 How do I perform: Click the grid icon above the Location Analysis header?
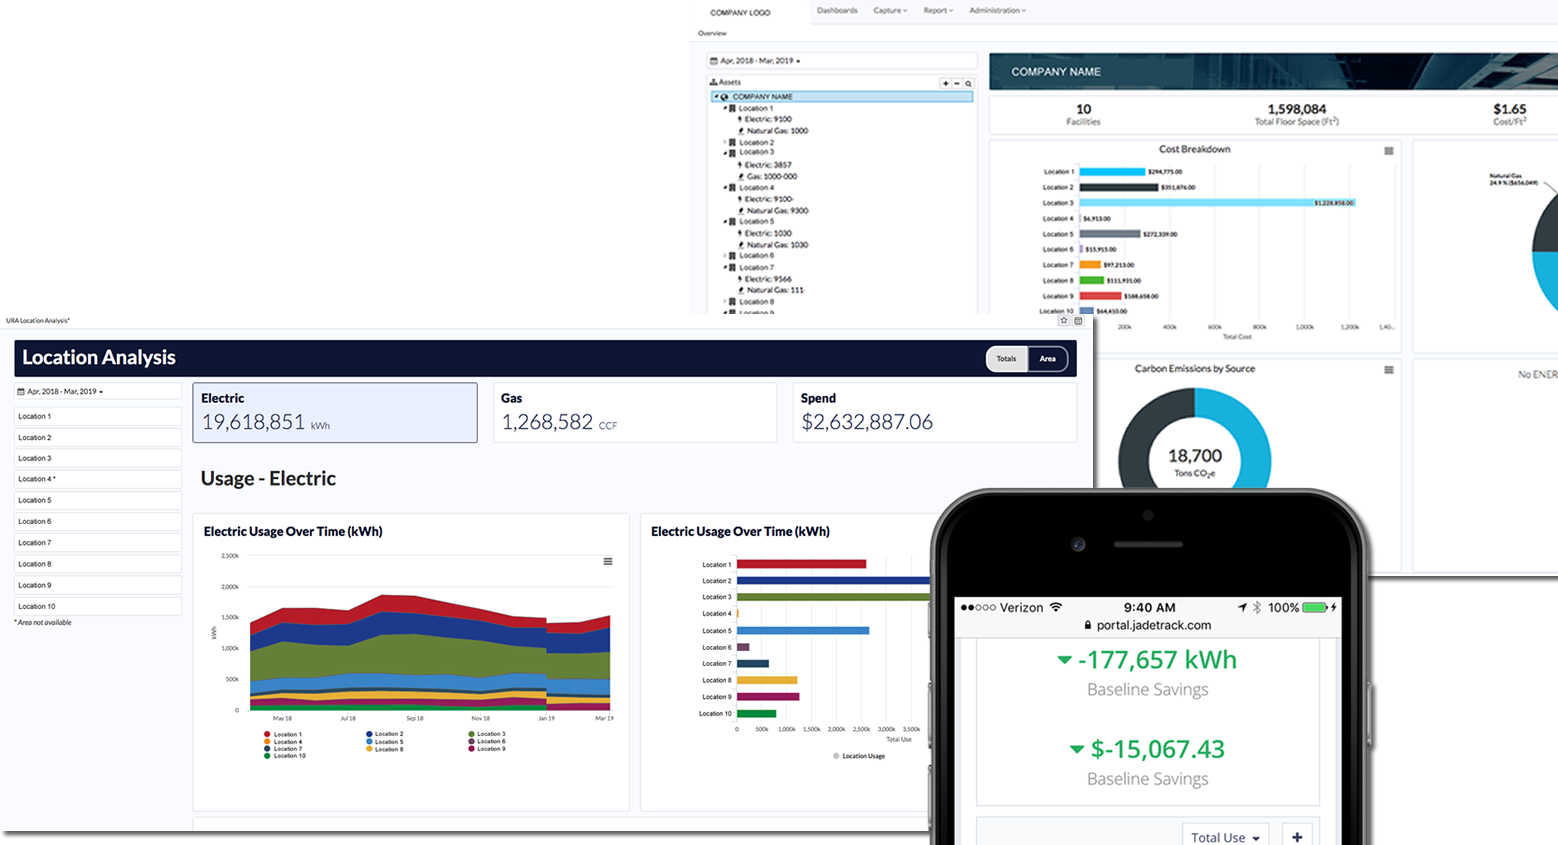click(x=1078, y=321)
